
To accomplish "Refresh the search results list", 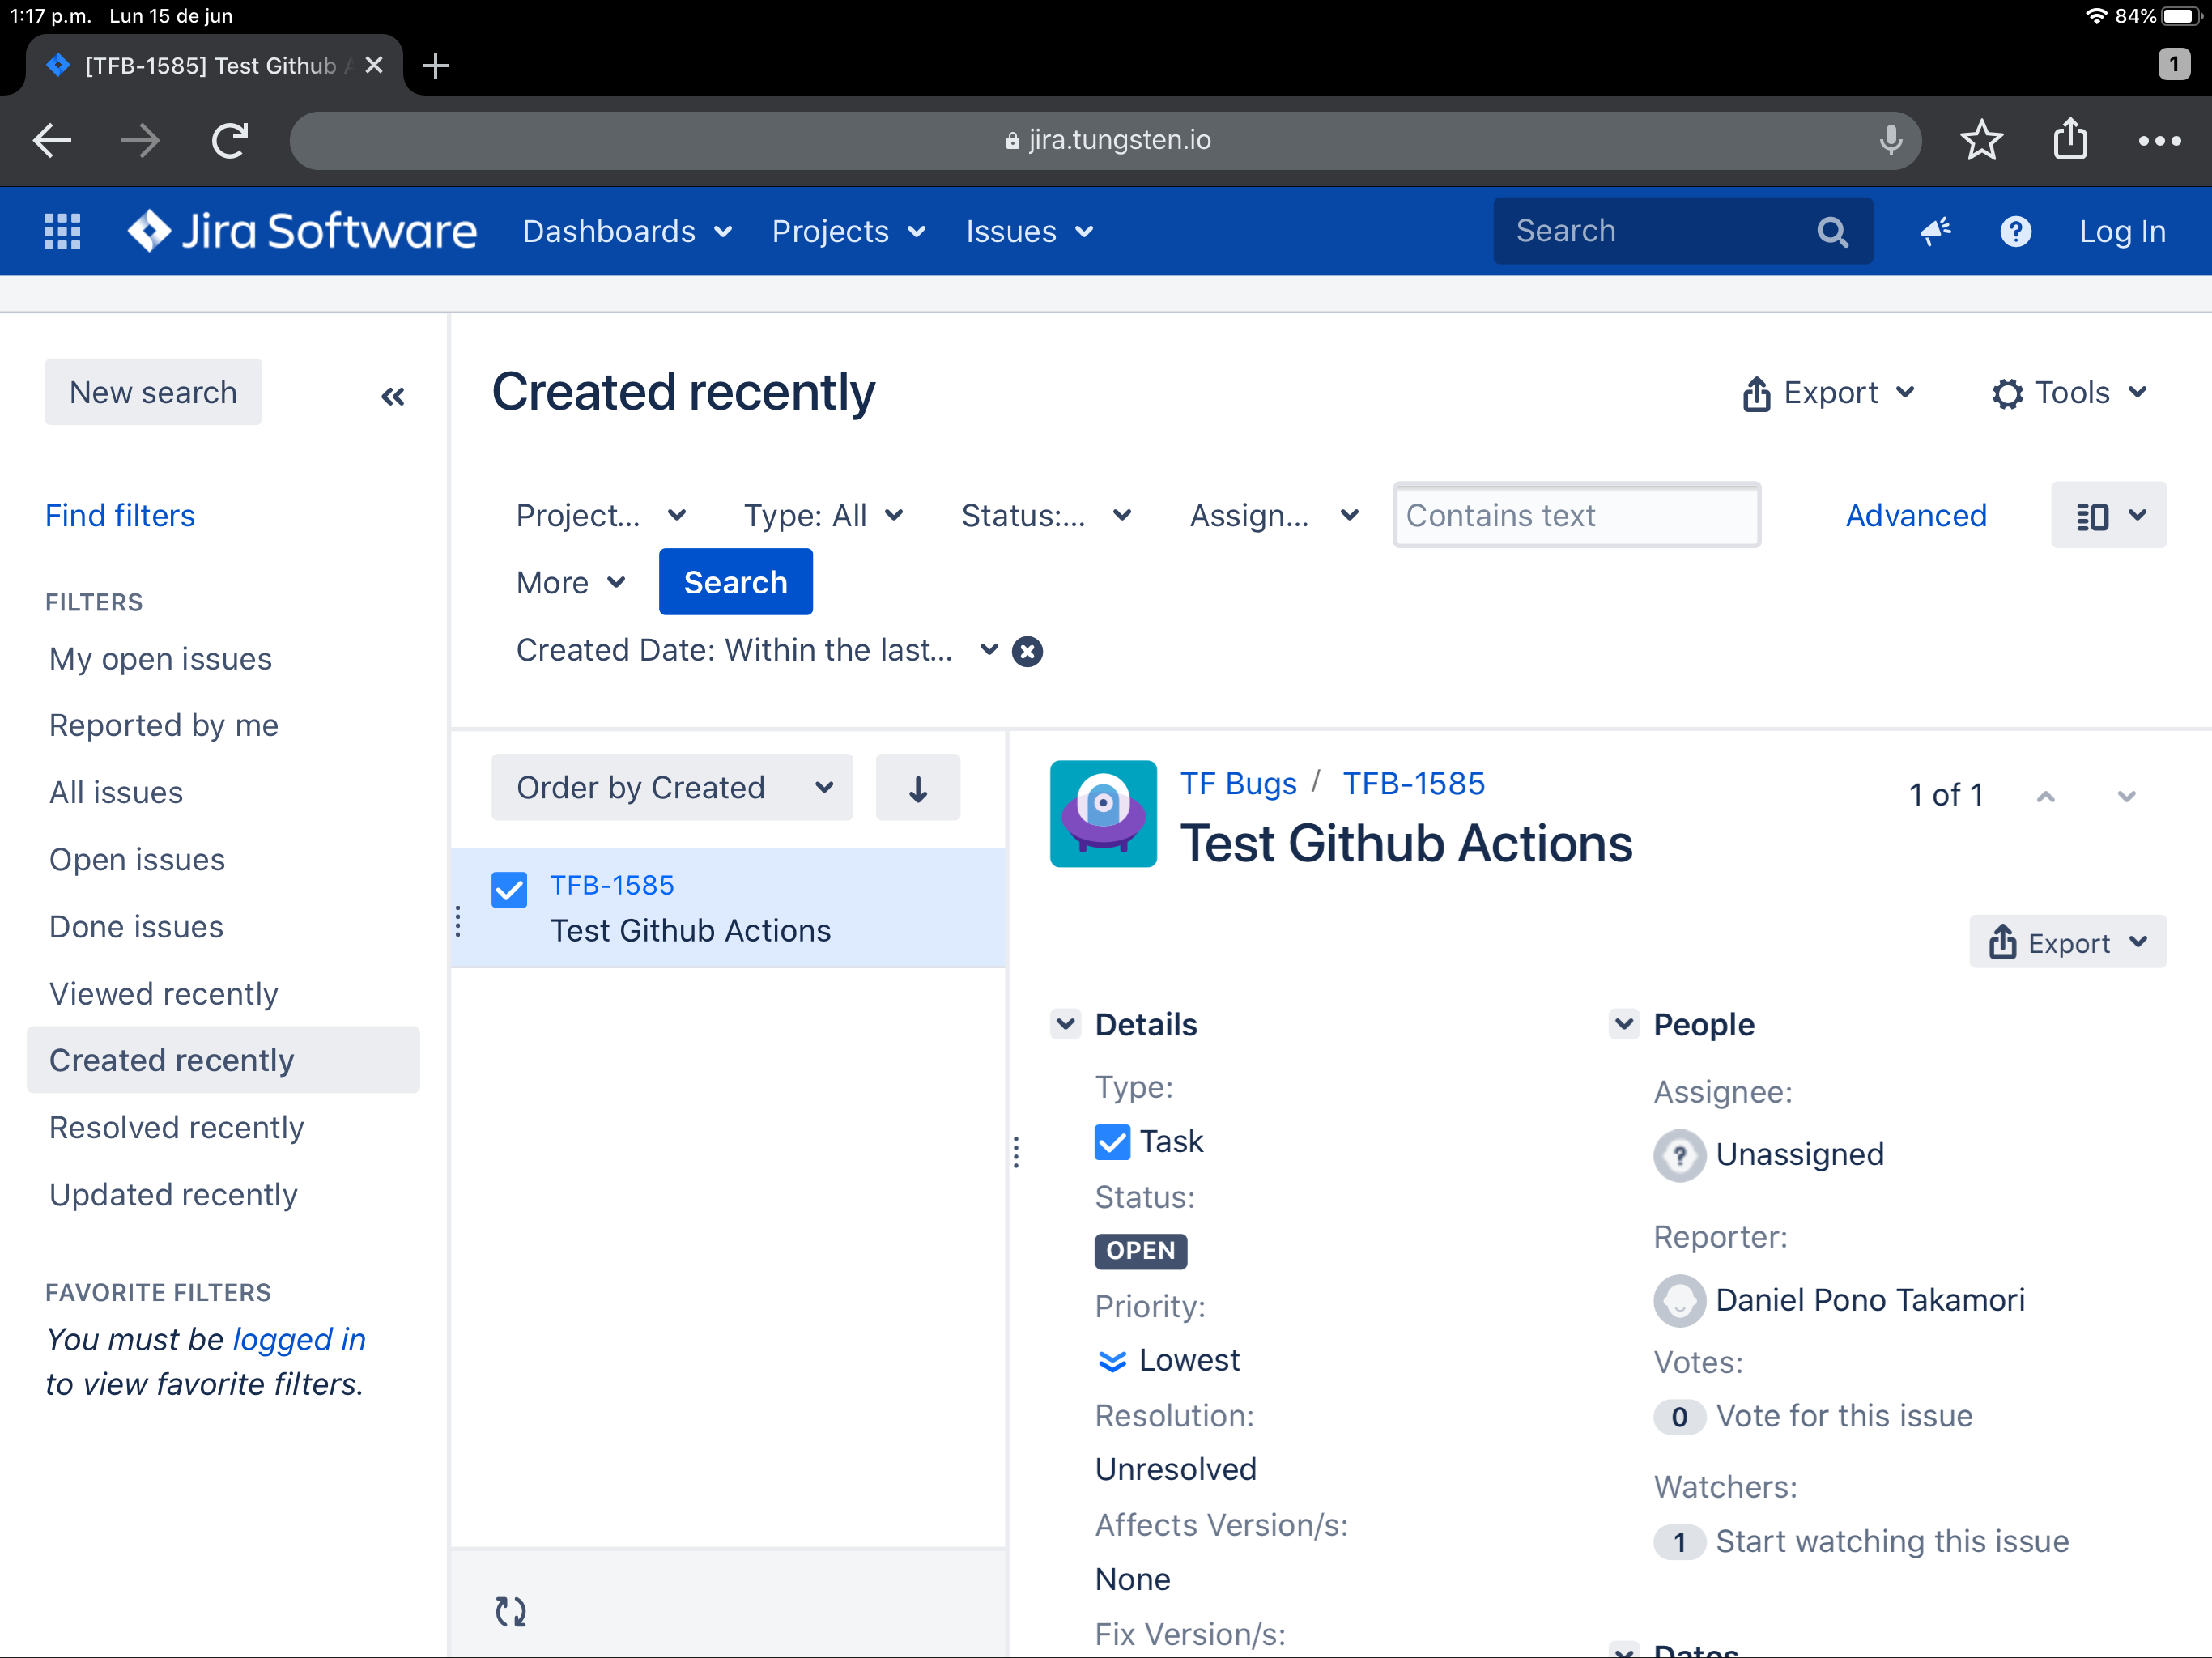I will tap(511, 1610).
